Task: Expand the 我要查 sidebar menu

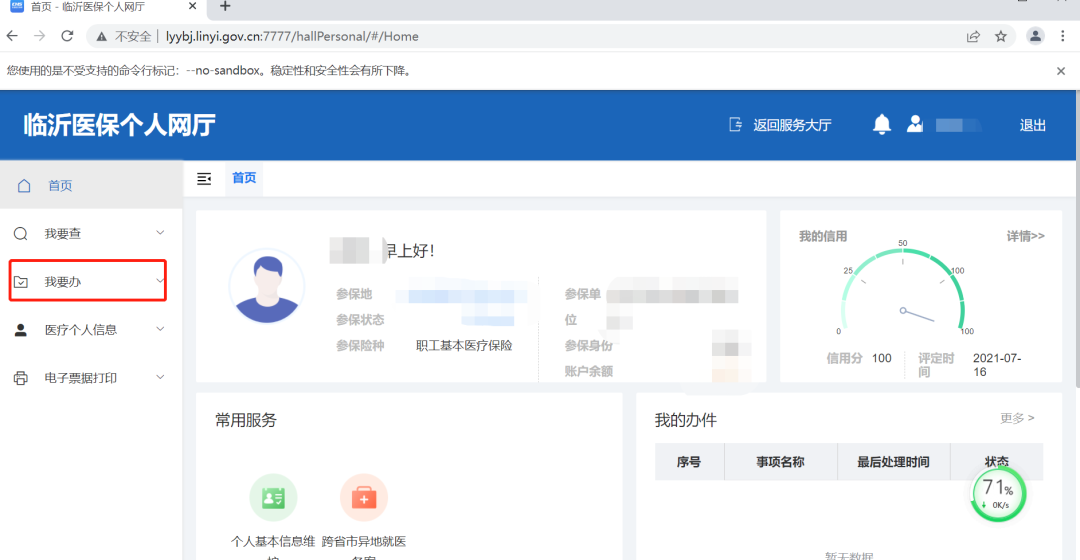Action: click(88, 233)
